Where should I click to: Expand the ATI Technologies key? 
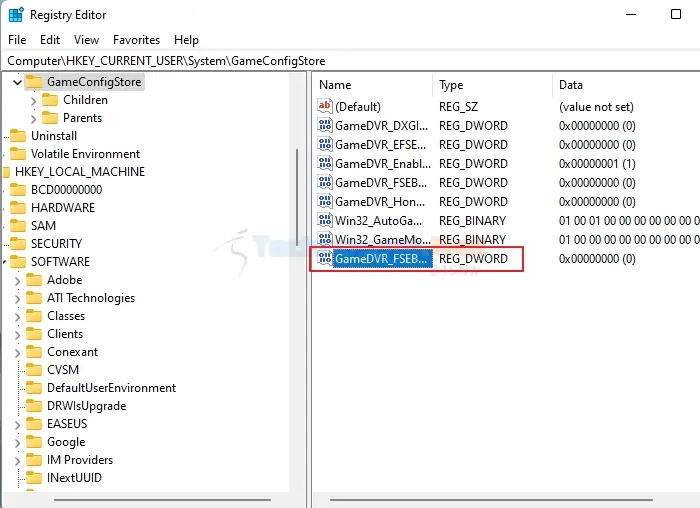coord(17,298)
